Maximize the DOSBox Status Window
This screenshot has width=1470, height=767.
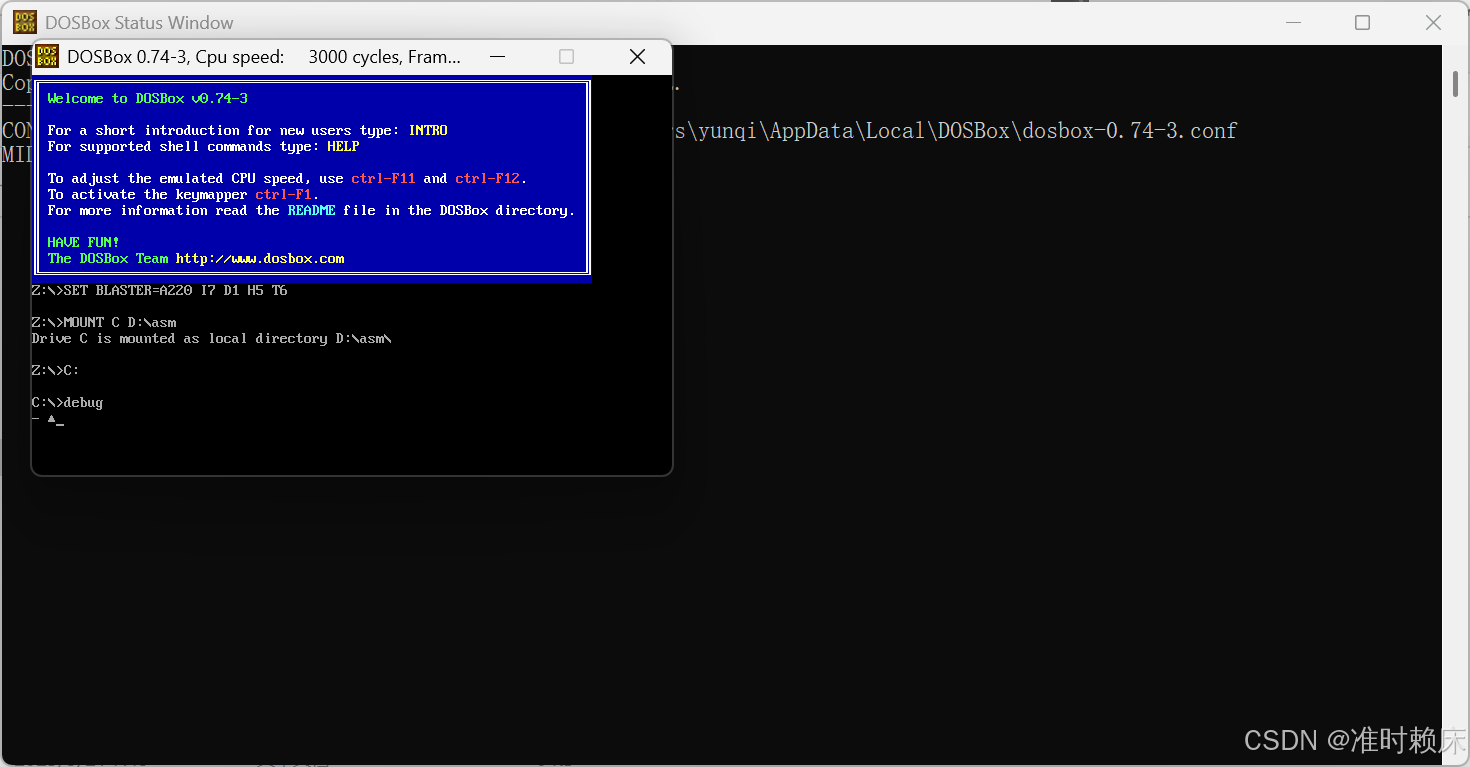click(x=1362, y=22)
